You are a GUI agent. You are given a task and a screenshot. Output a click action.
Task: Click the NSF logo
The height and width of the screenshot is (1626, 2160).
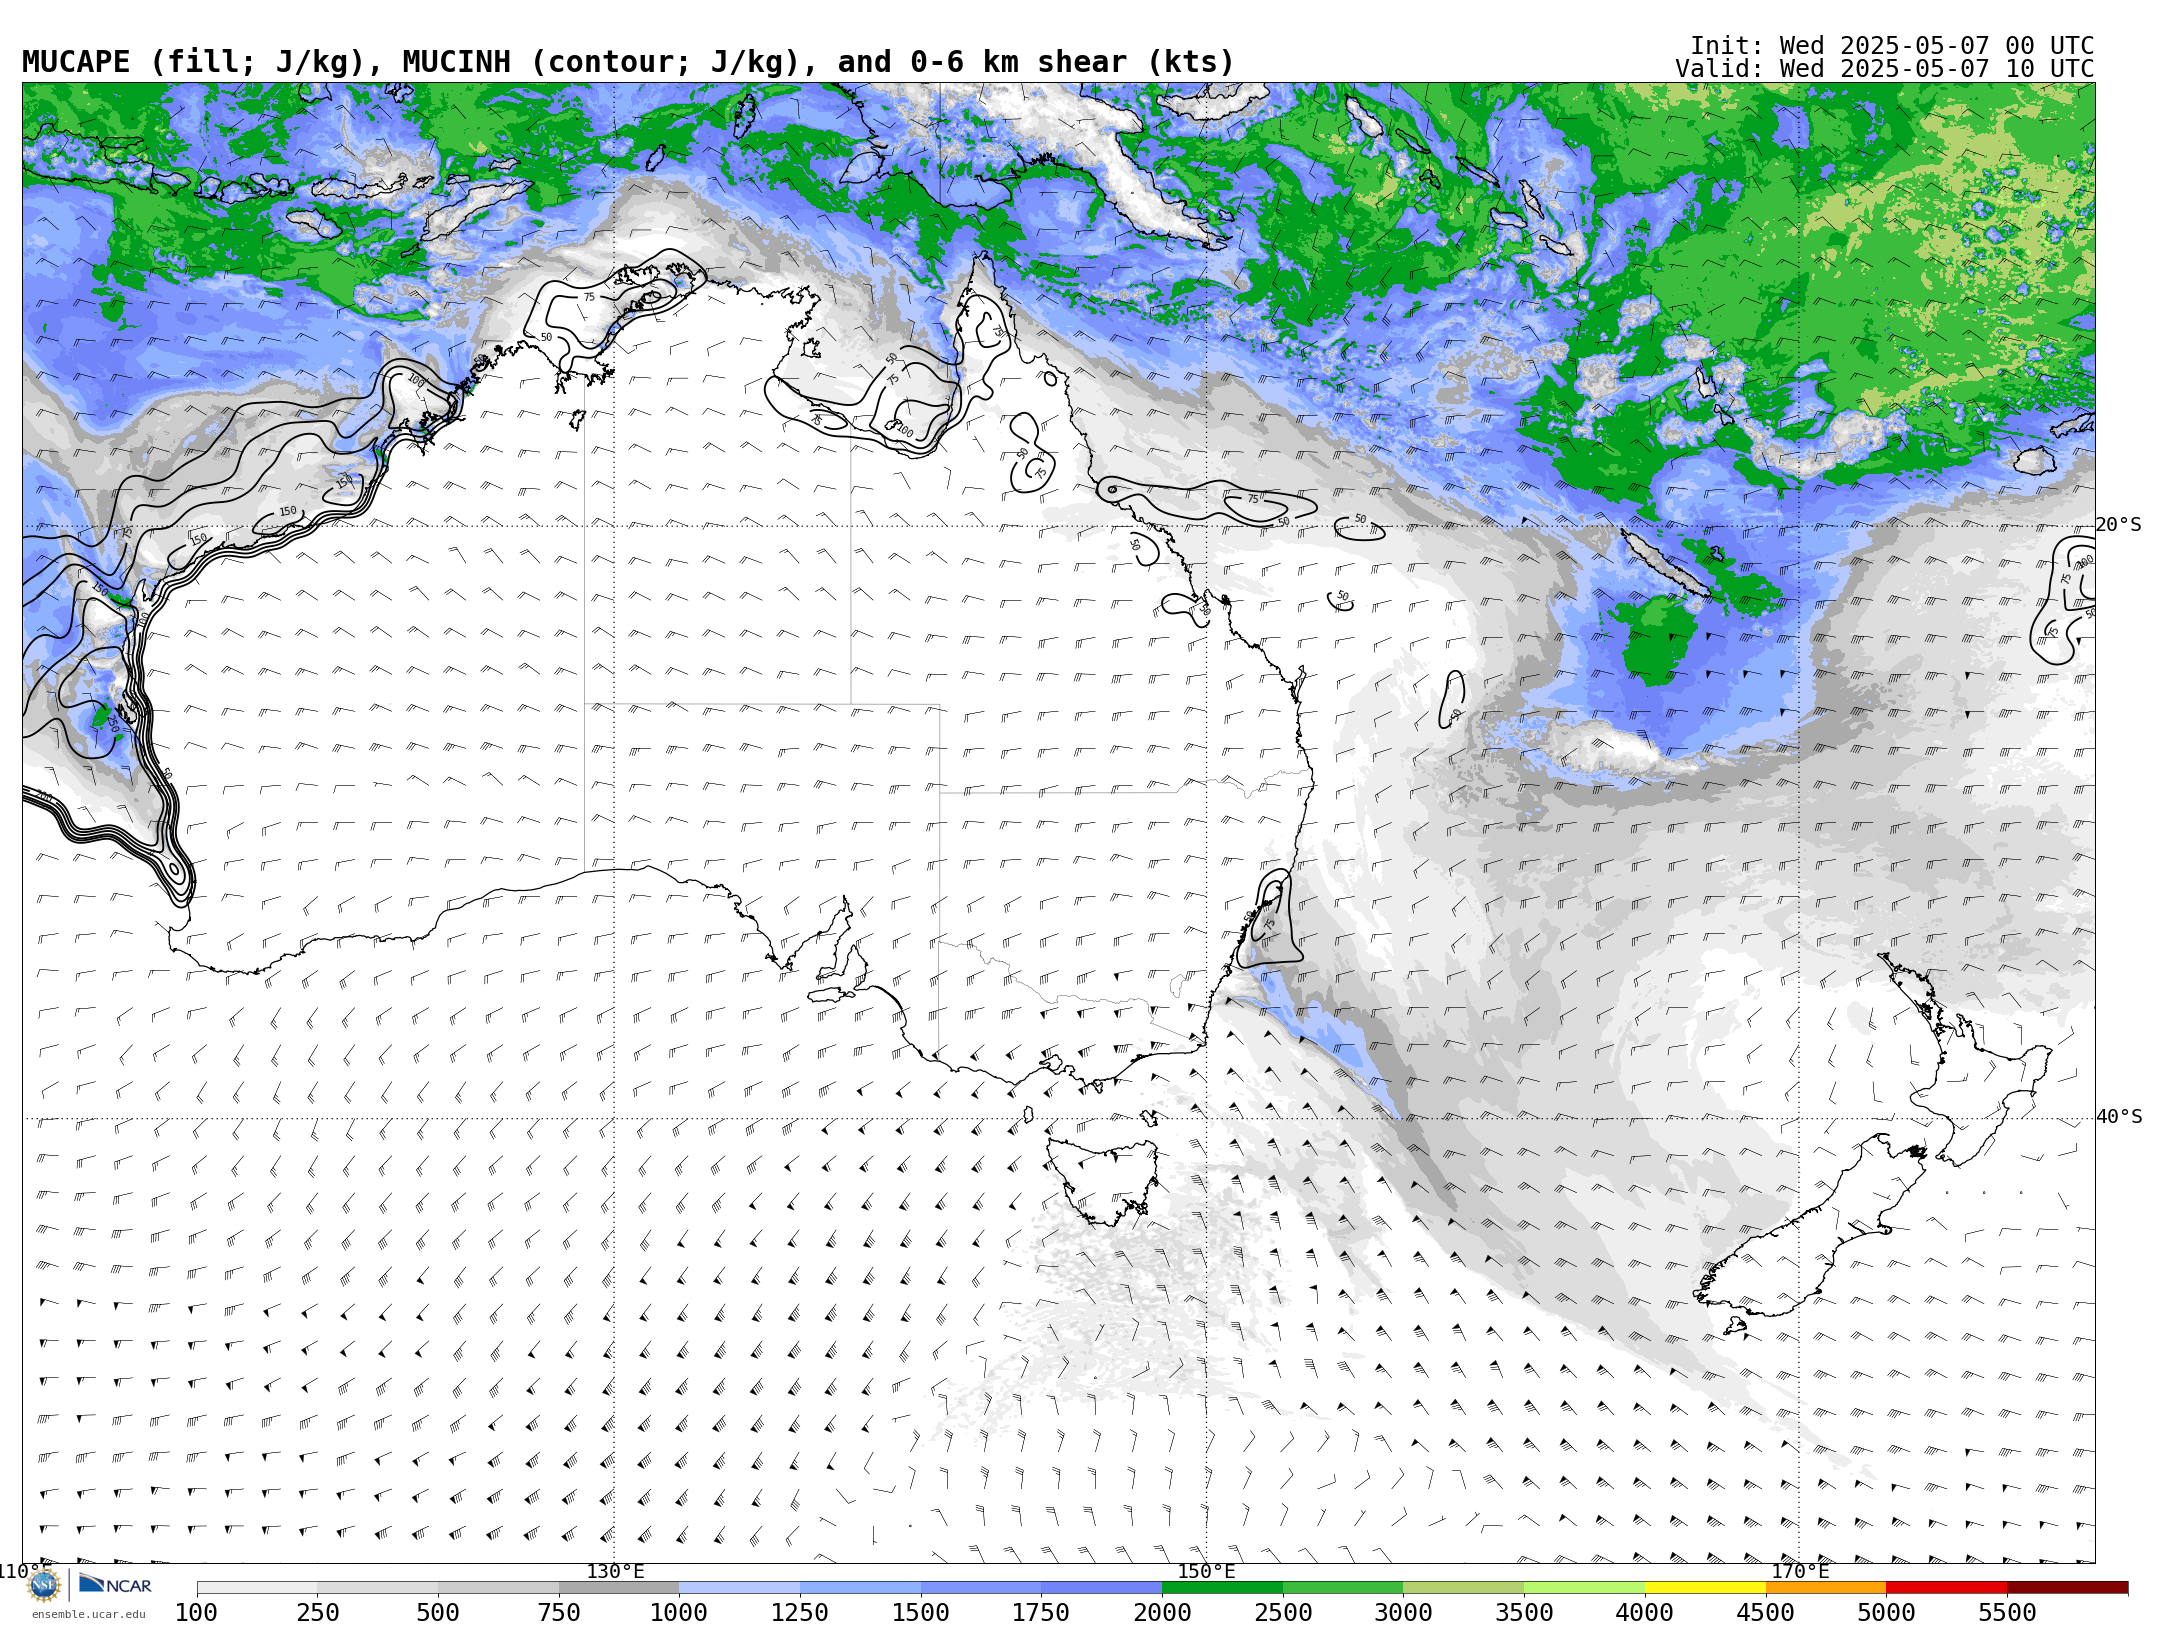point(44,1584)
